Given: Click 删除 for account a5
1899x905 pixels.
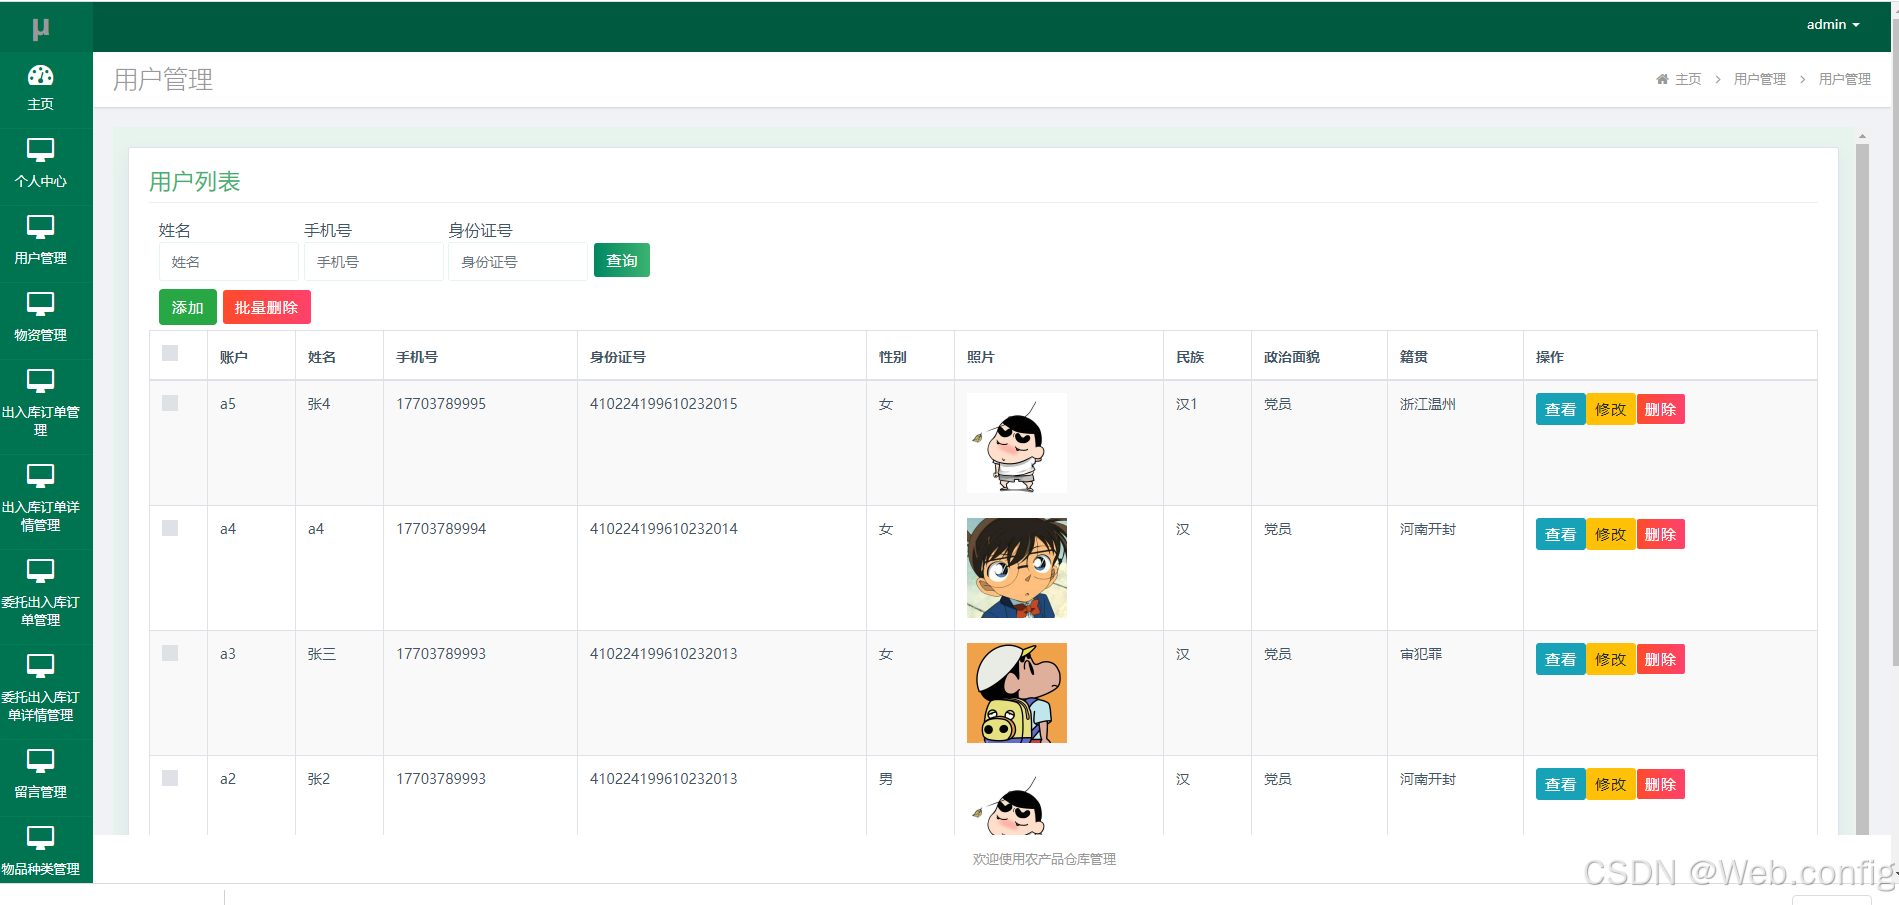Looking at the screenshot, I should pyautogui.click(x=1660, y=409).
